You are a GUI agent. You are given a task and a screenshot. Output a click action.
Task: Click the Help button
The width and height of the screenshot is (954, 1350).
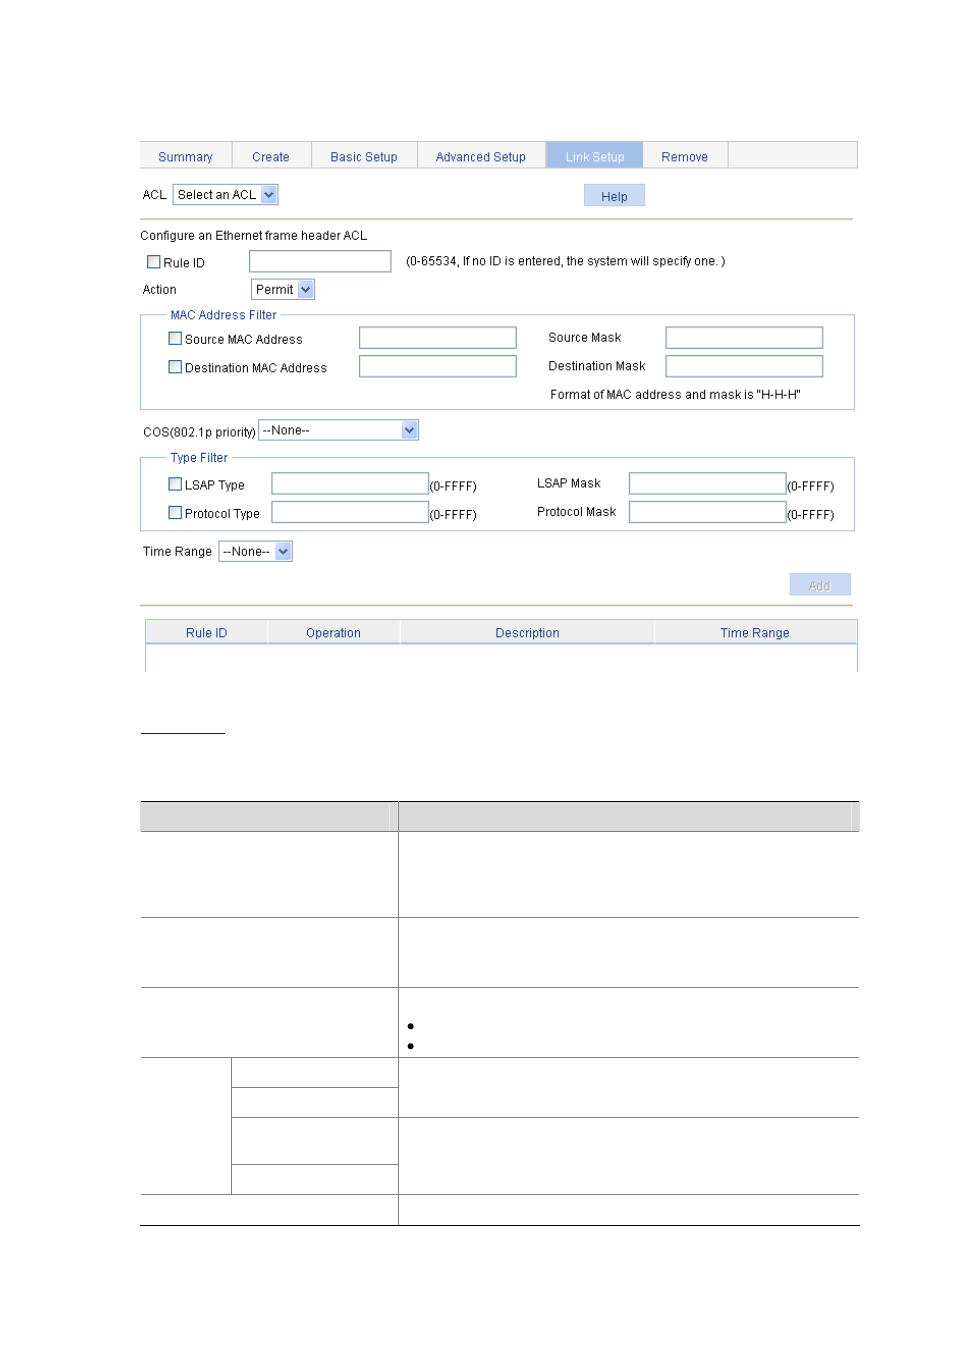click(x=614, y=196)
